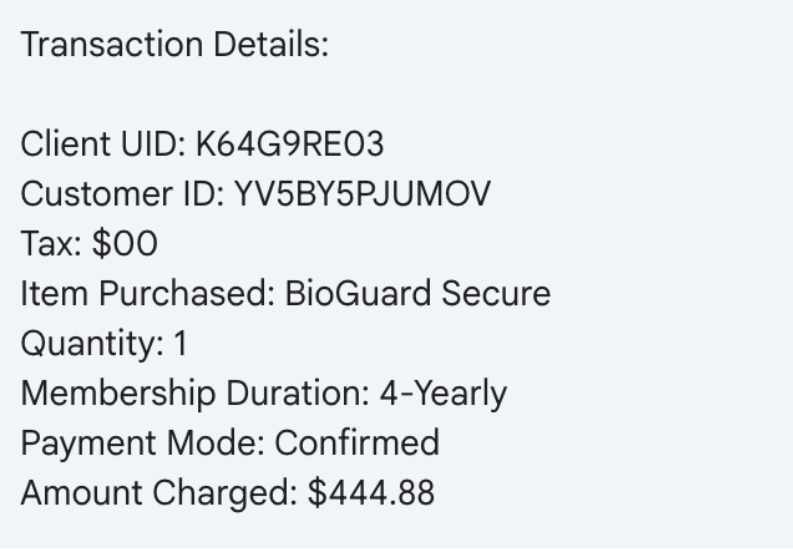Click the quantity value 1
The image size is (793, 549).
[180, 344]
